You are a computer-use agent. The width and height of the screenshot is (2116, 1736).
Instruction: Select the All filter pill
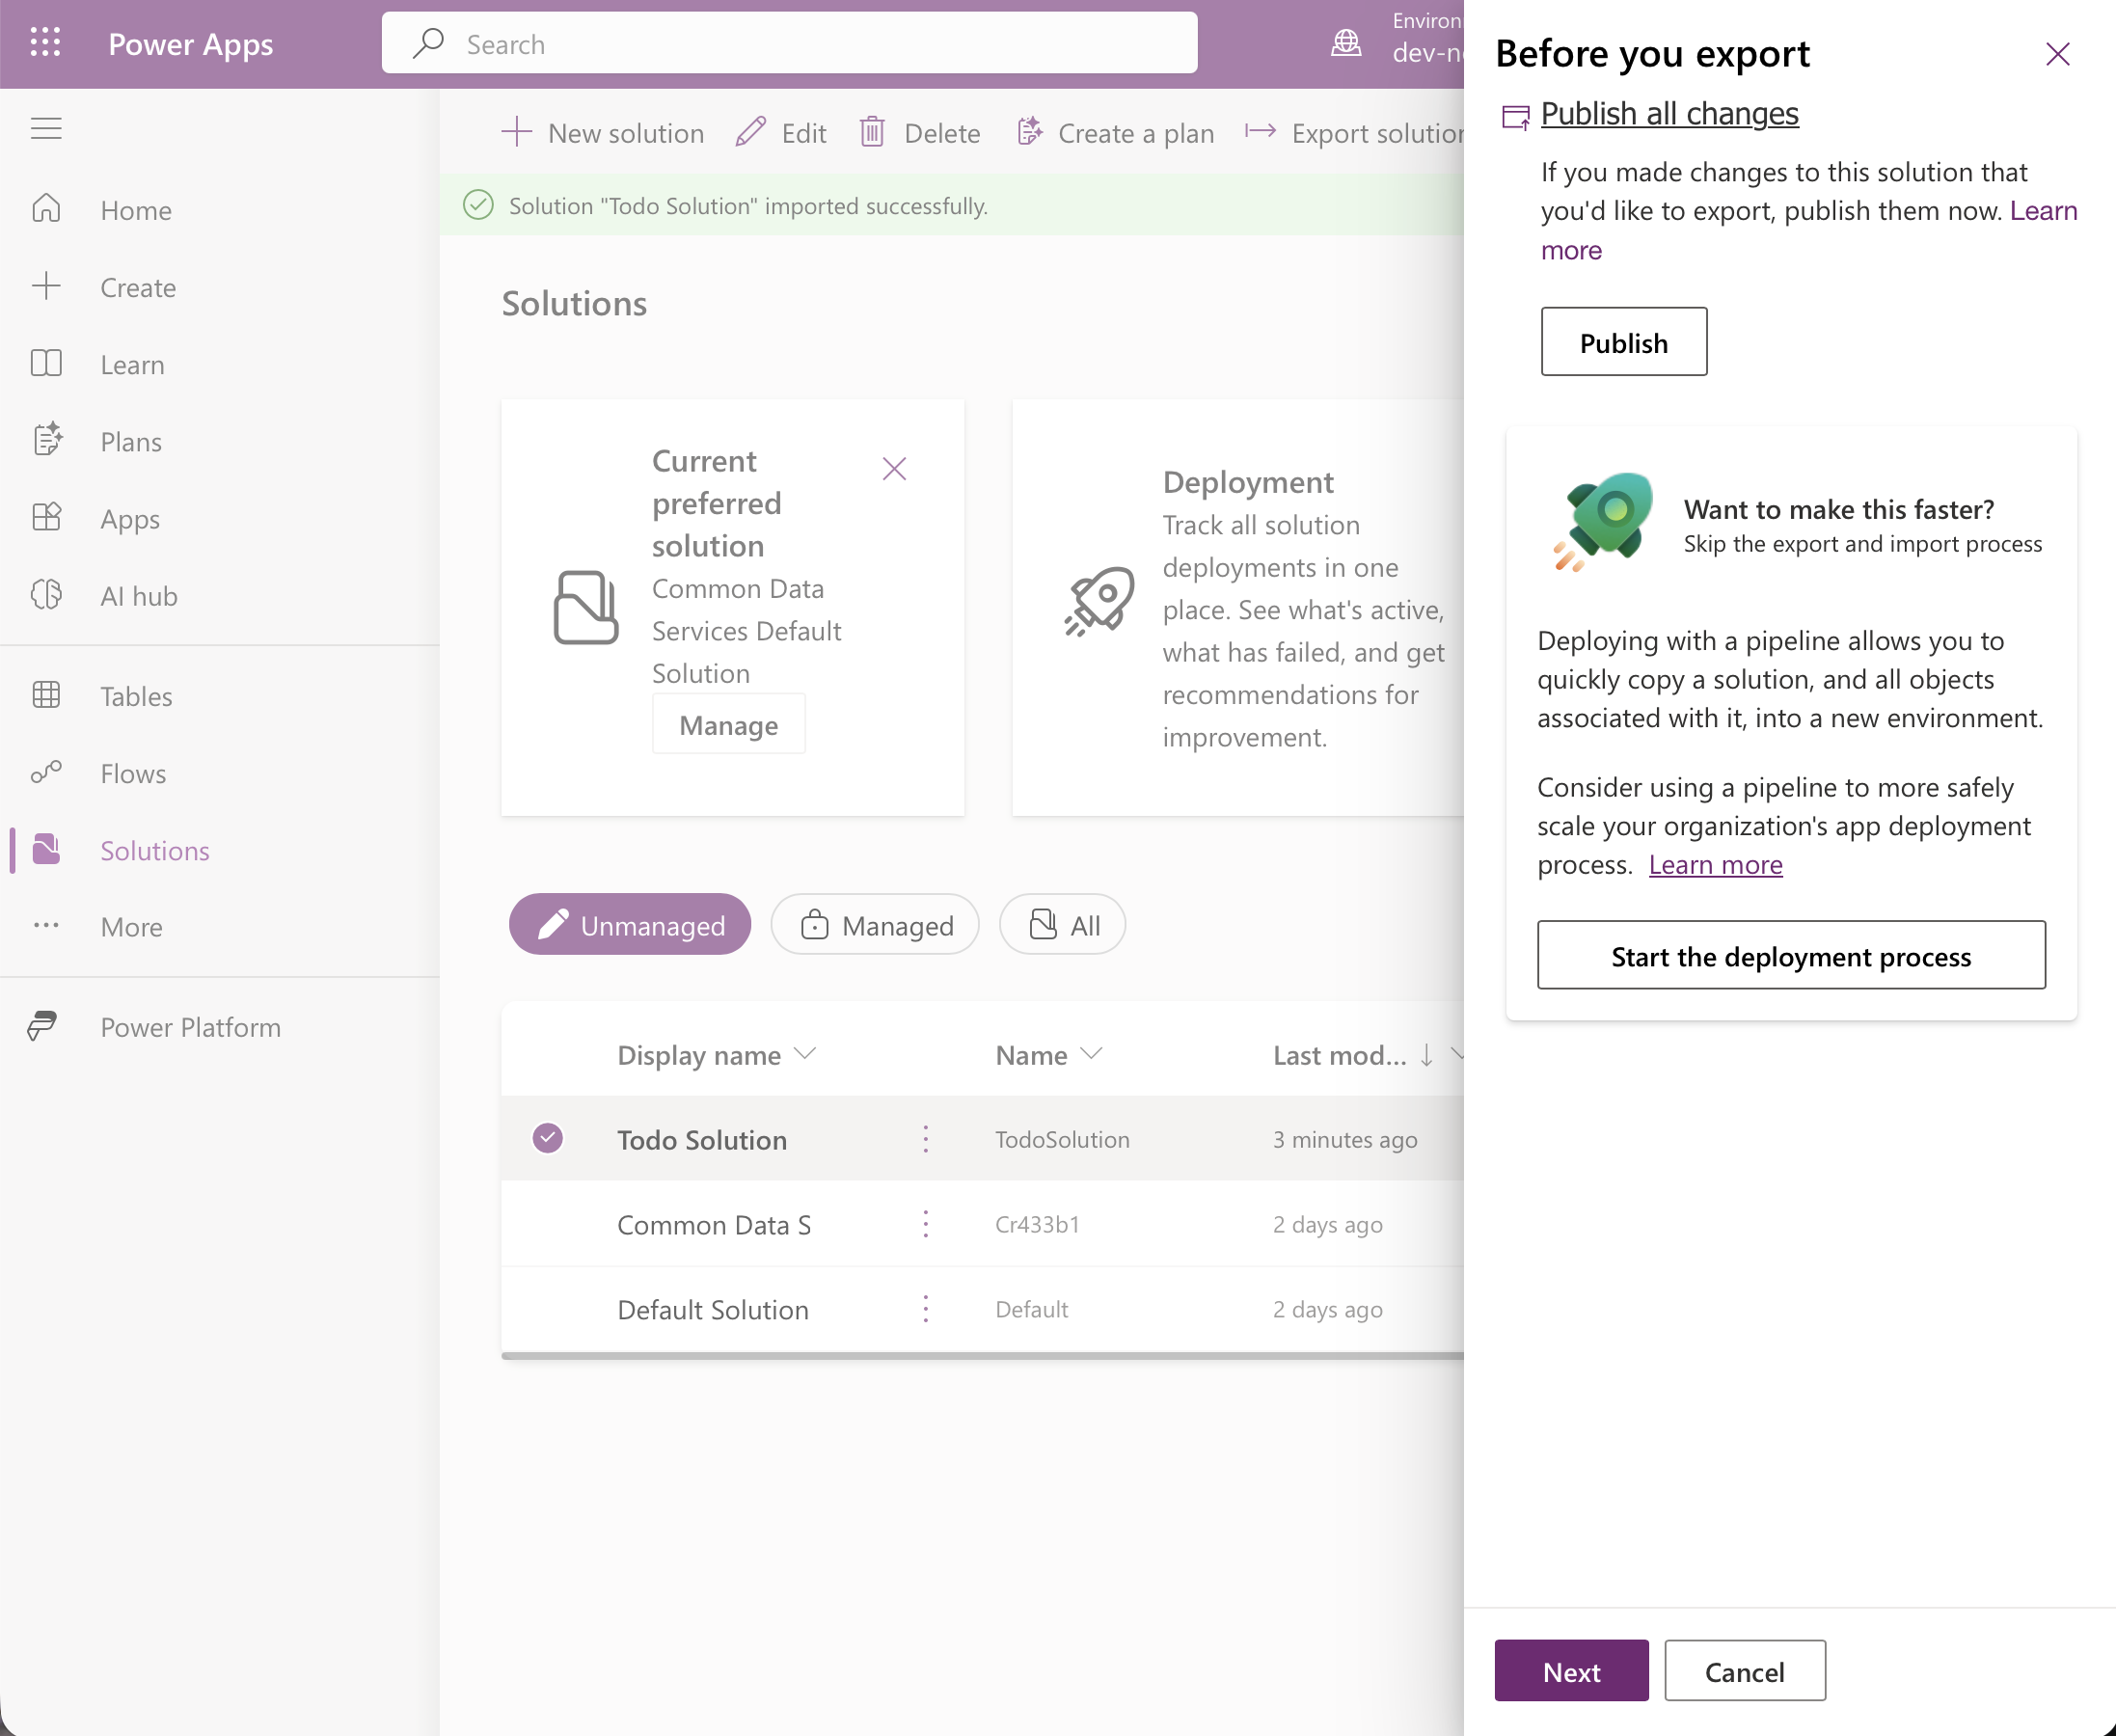click(1062, 925)
